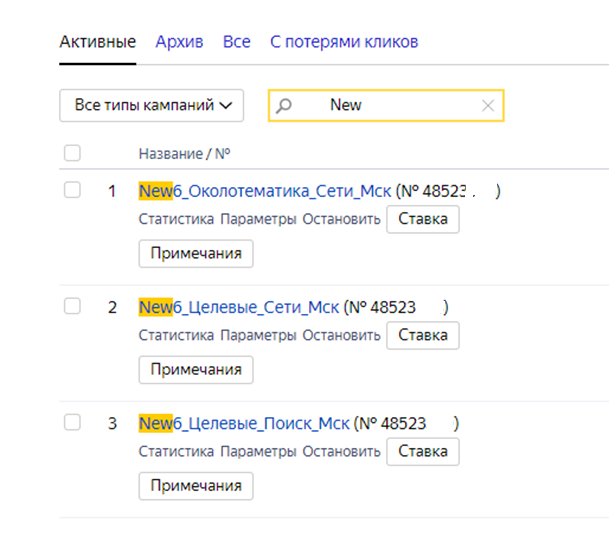Switch to the Архив tab

(179, 42)
